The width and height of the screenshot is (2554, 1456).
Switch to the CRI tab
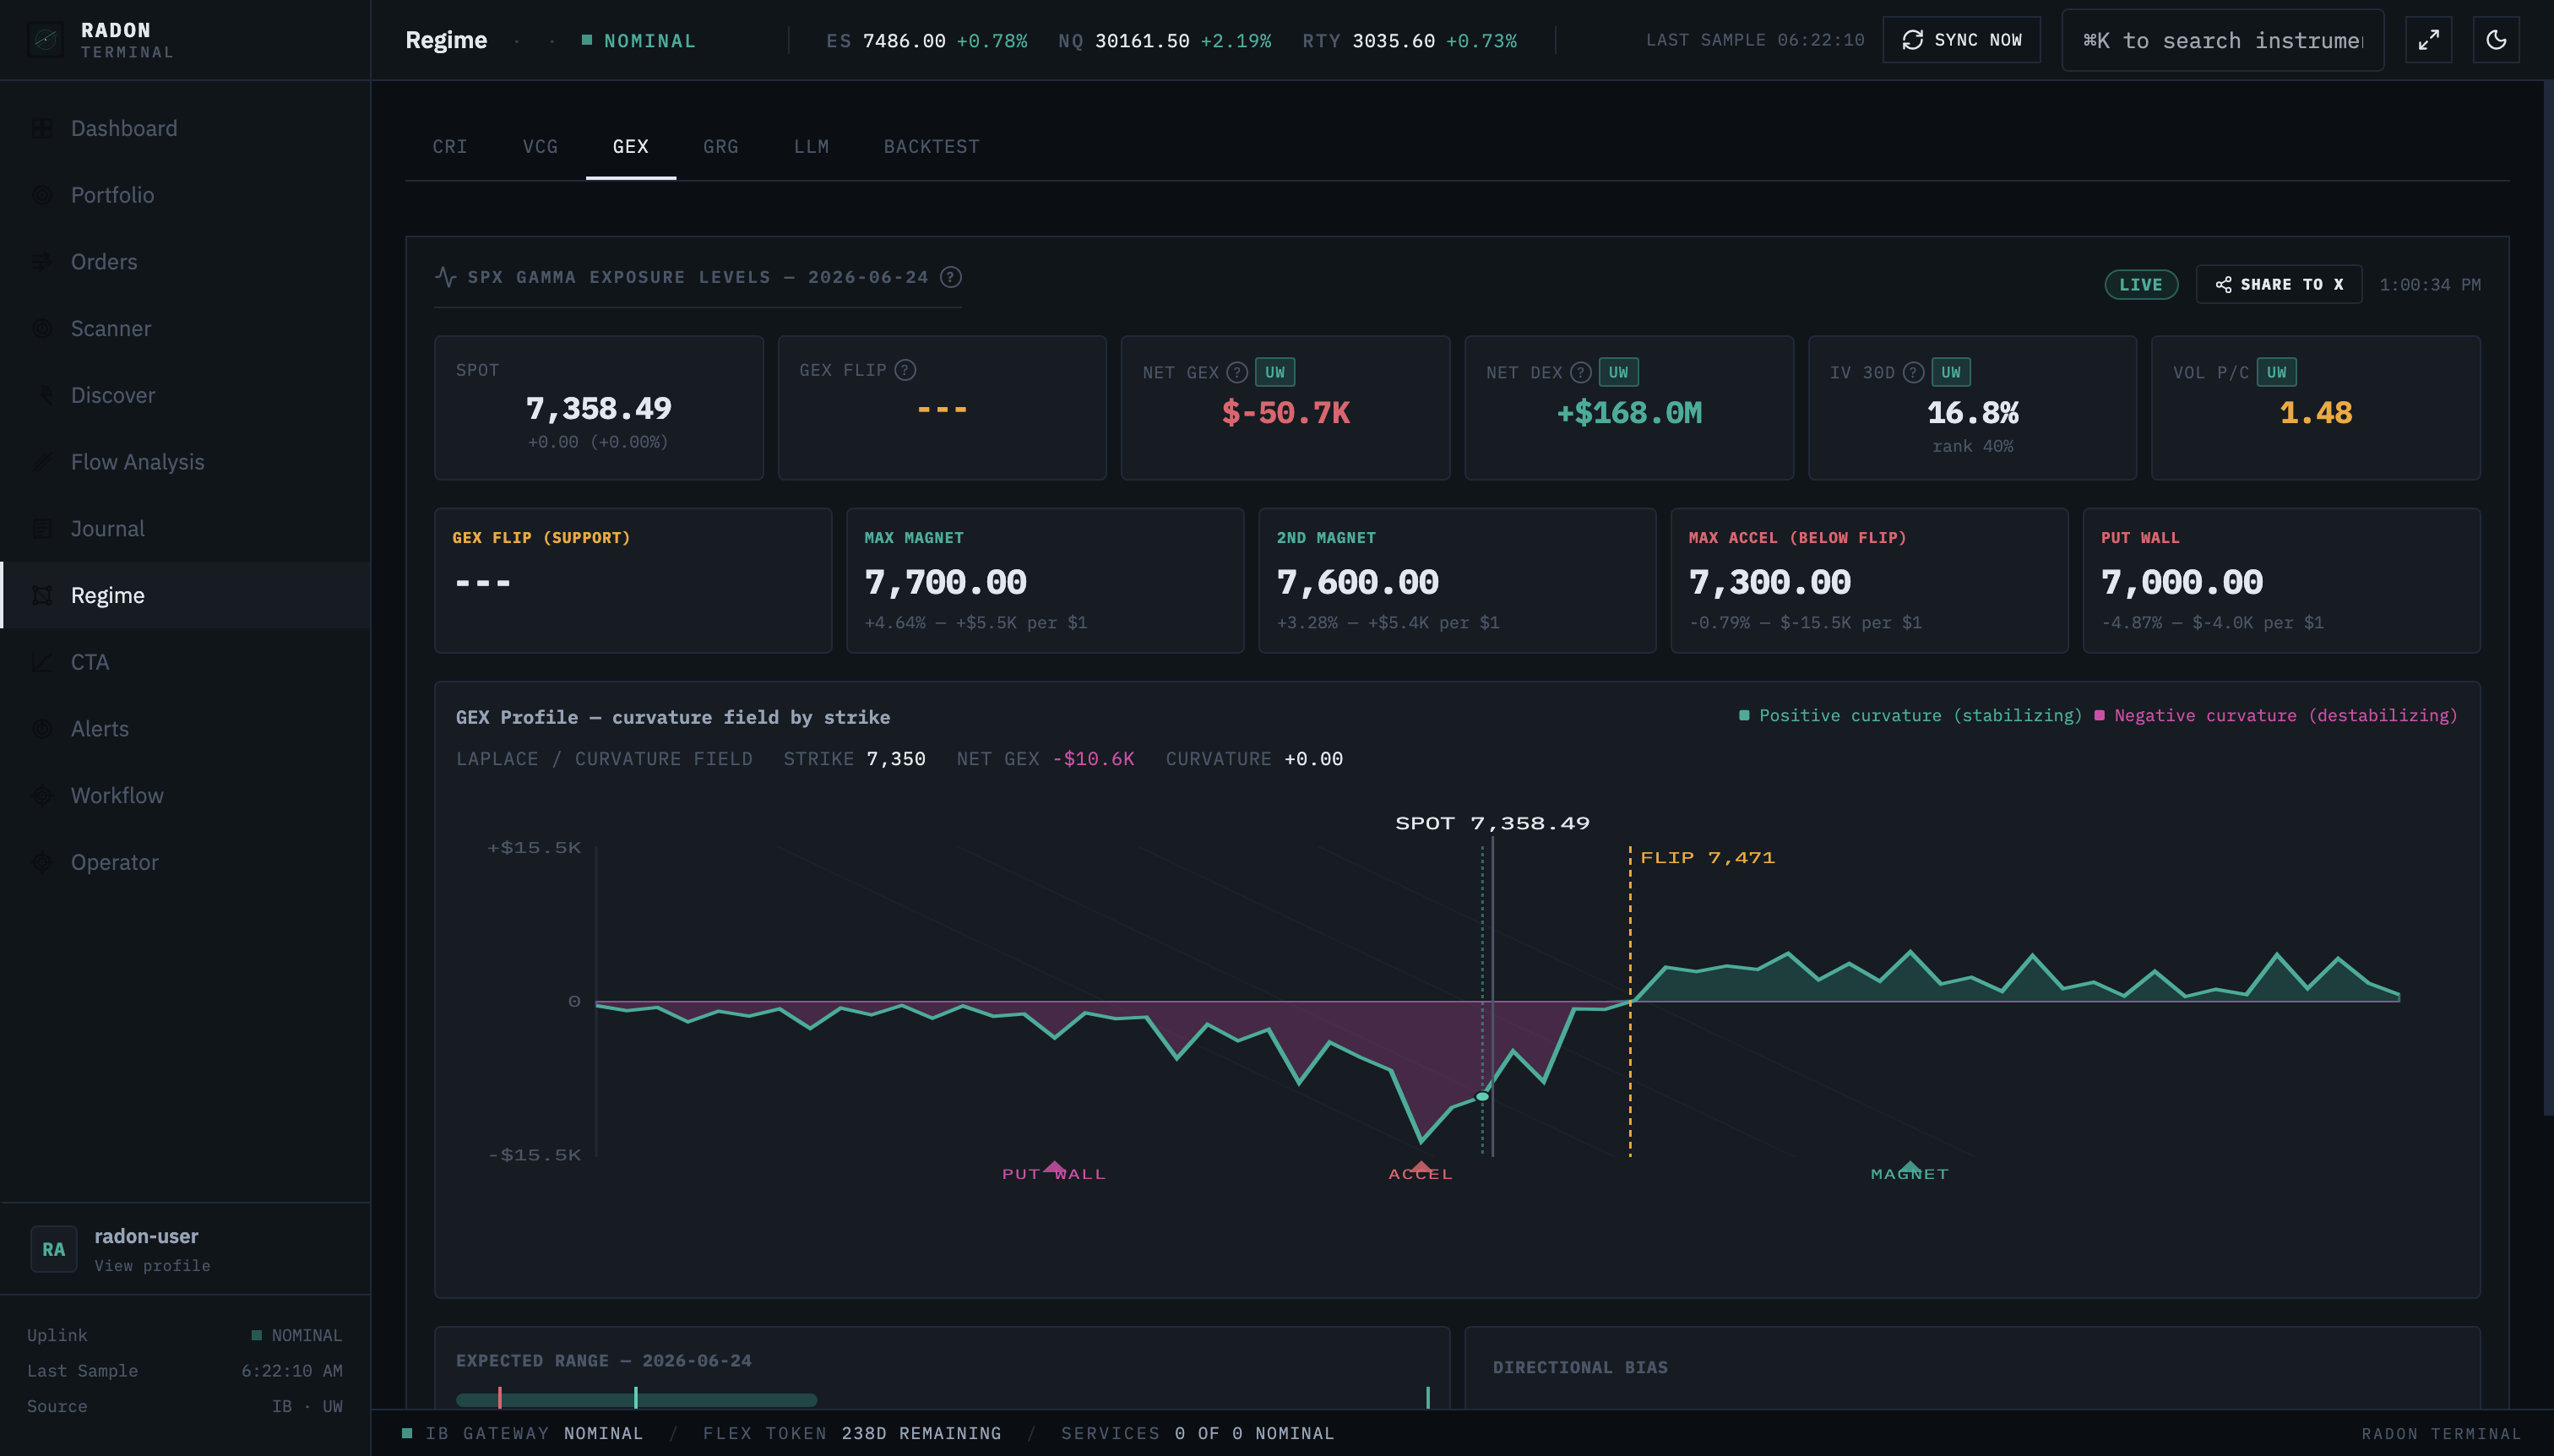coord(450,146)
